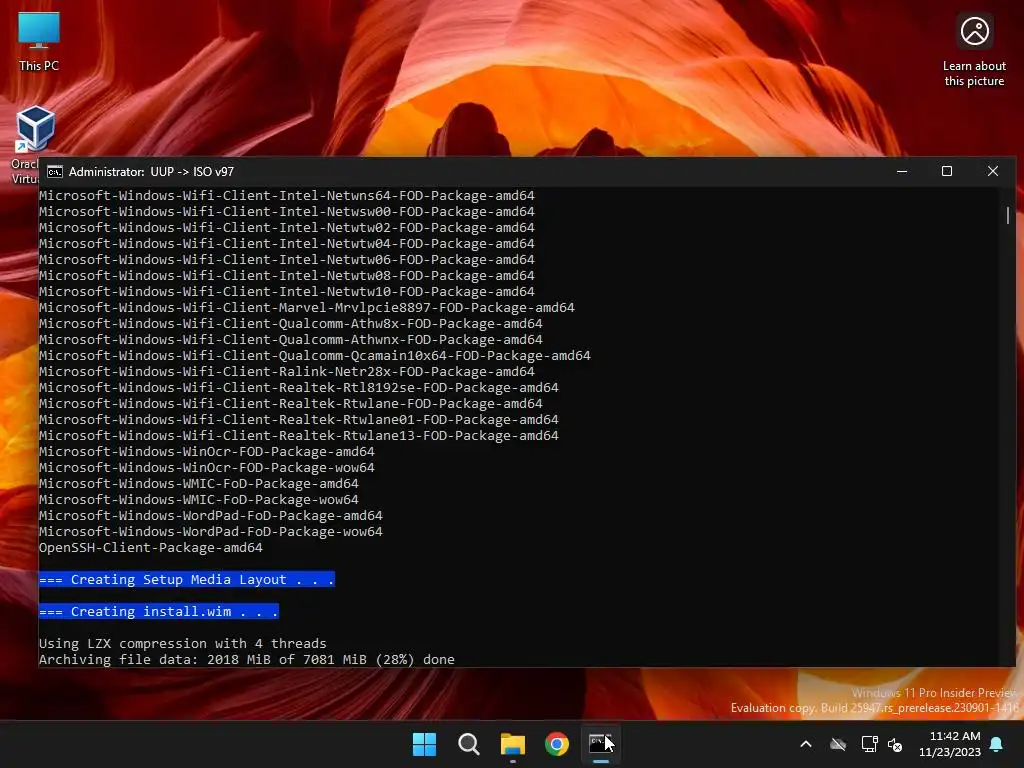The width and height of the screenshot is (1024, 768).
Task: Open the Windows Start menu
Action: (x=424, y=744)
